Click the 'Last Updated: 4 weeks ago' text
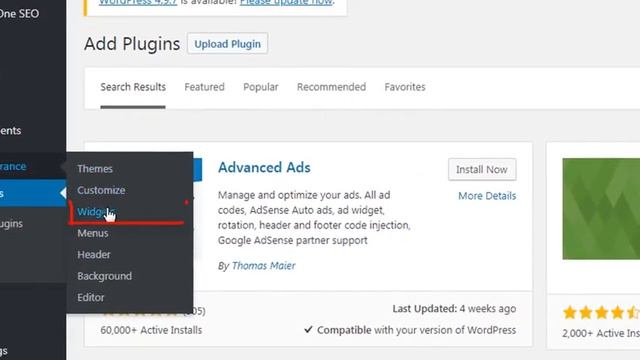 [454, 309]
